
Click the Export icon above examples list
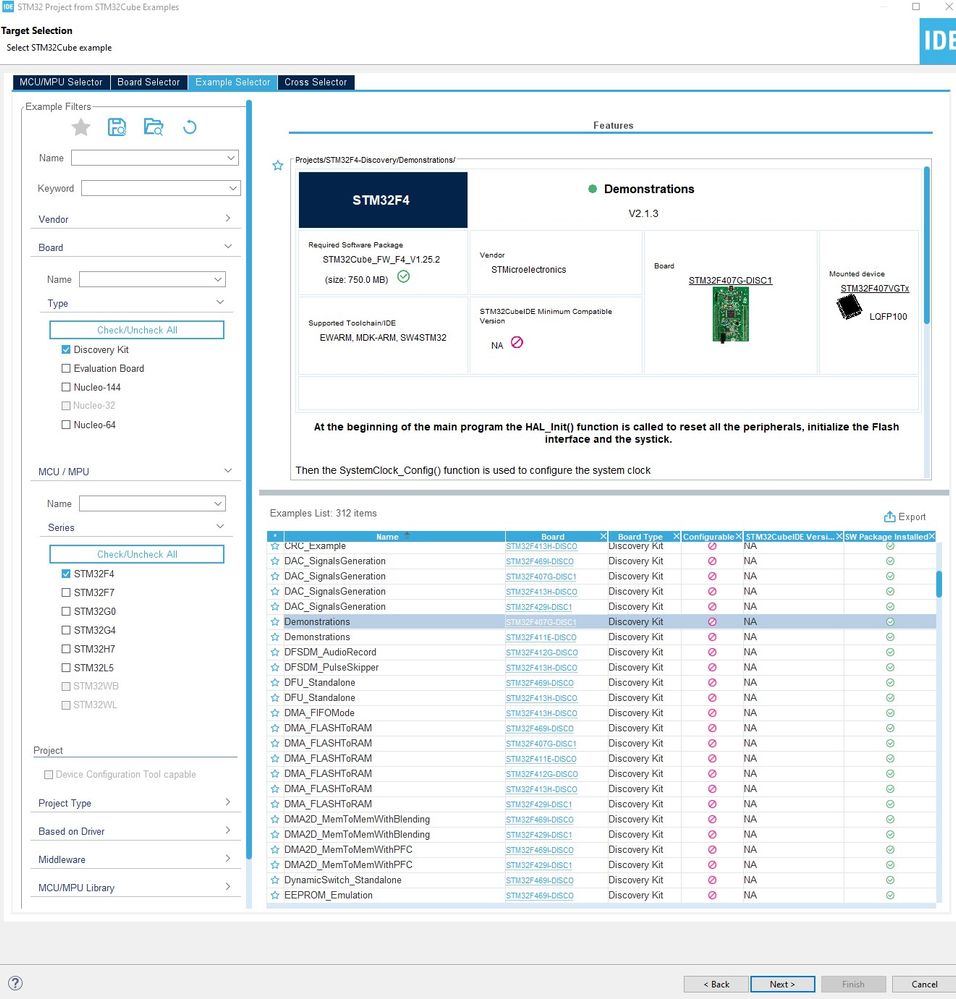(x=890, y=517)
